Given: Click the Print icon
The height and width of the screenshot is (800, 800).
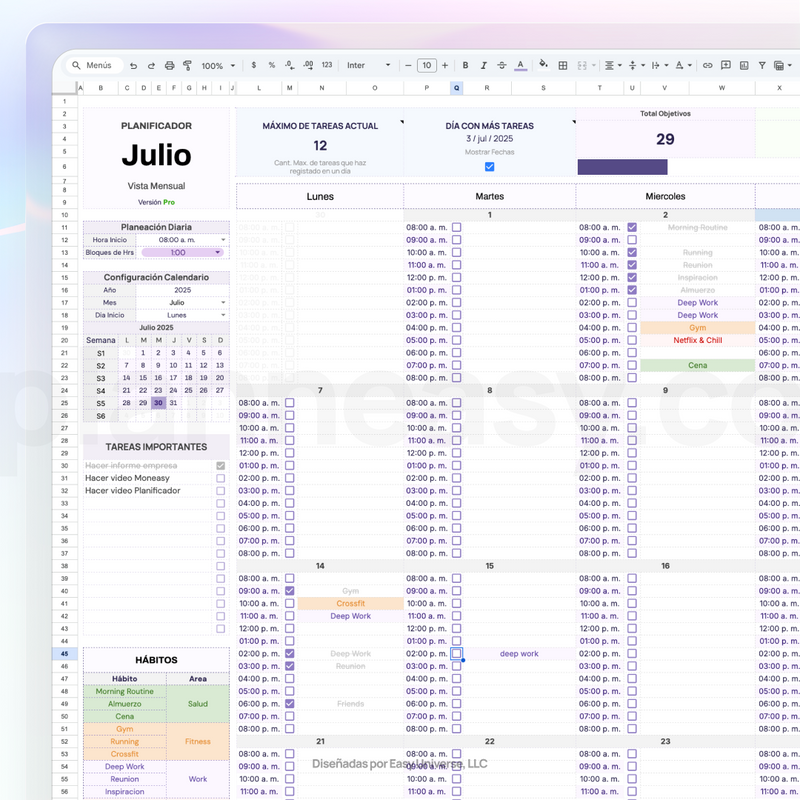Looking at the screenshot, I should 169,66.
